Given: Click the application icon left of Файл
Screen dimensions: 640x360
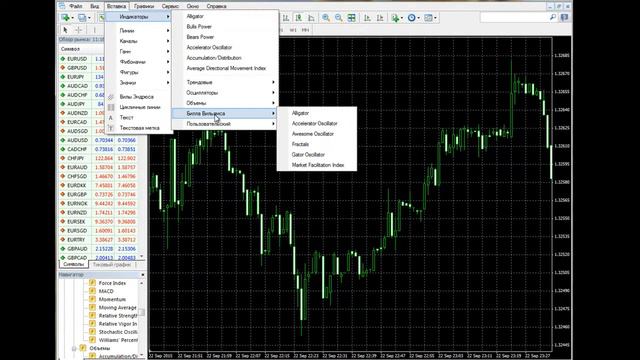Looking at the screenshot, I should [x=62, y=6].
